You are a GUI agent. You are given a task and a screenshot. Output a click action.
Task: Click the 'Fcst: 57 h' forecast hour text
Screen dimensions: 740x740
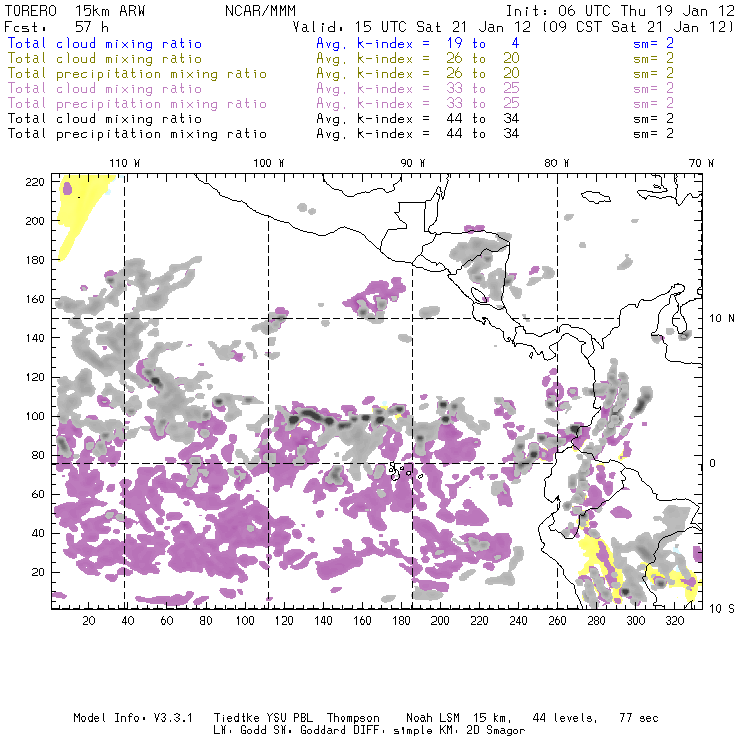point(56,26)
